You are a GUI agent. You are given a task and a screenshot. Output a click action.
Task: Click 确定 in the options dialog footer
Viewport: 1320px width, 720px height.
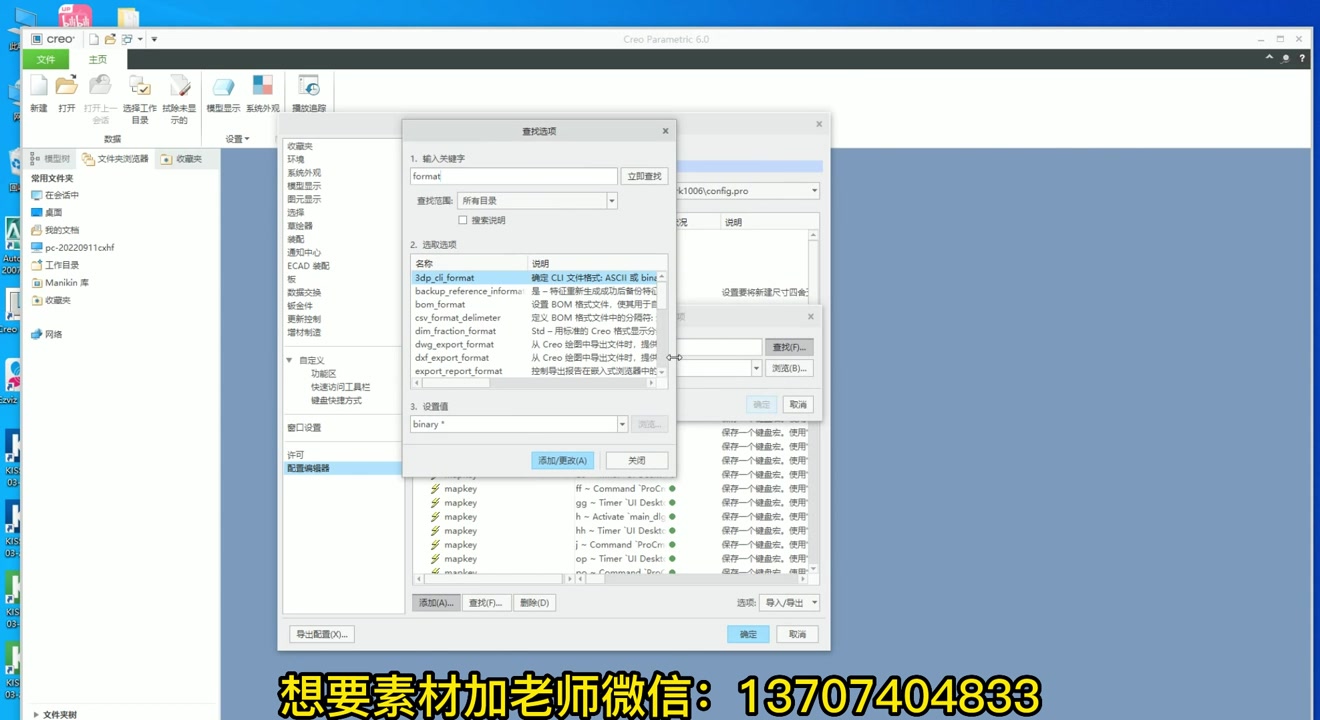pyautogui.click(x=748, y=634)
